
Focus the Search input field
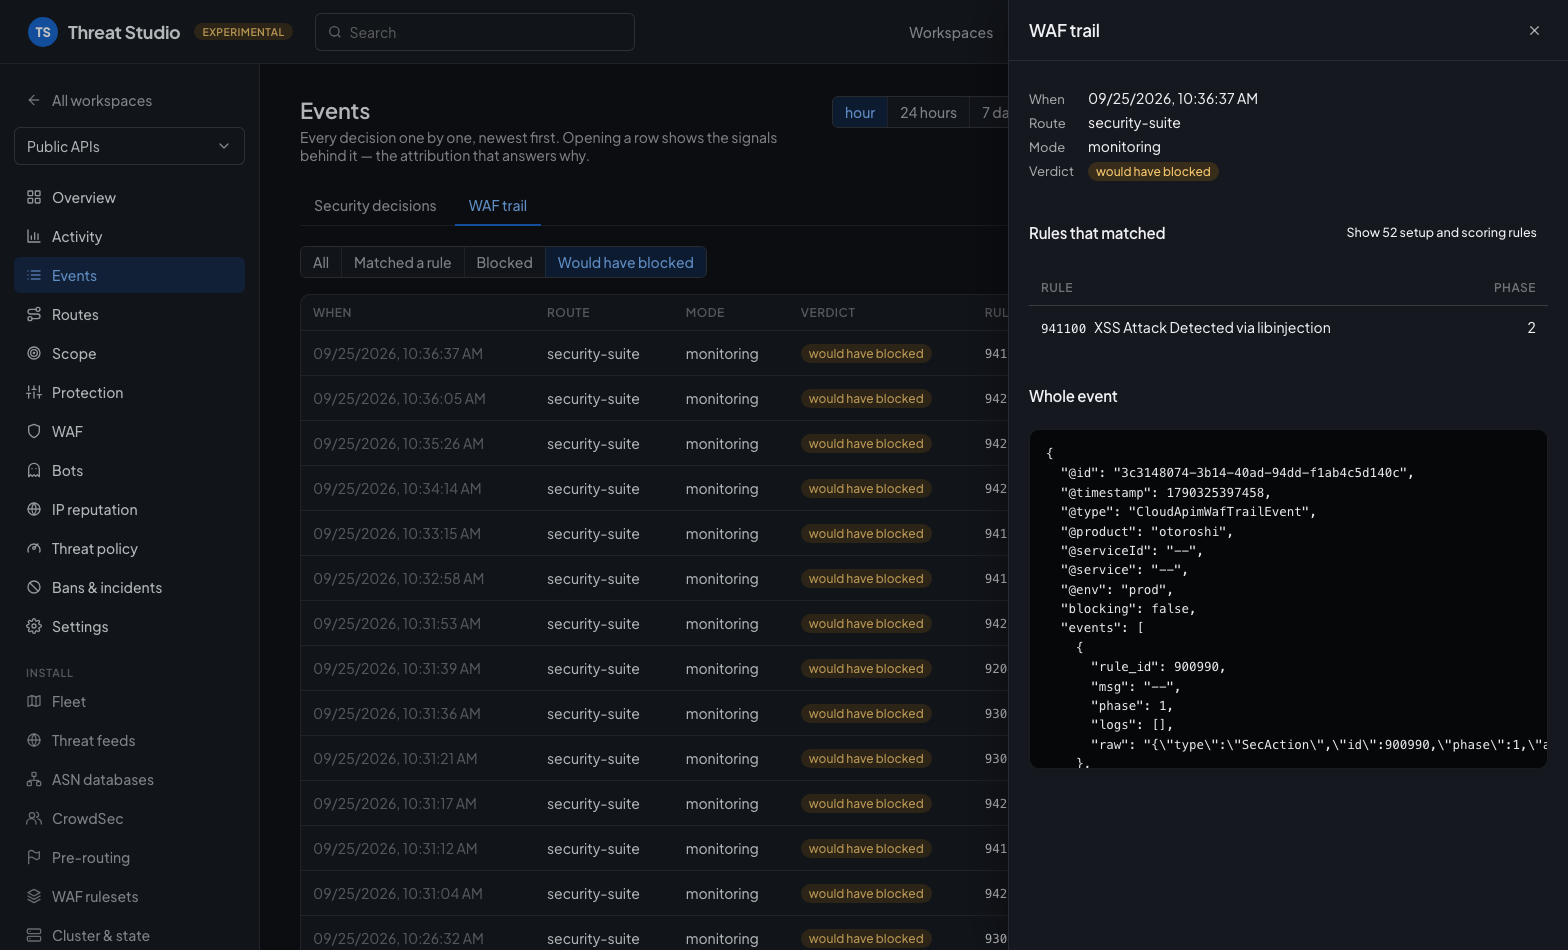pyautogui.click(x=475, y=32)
